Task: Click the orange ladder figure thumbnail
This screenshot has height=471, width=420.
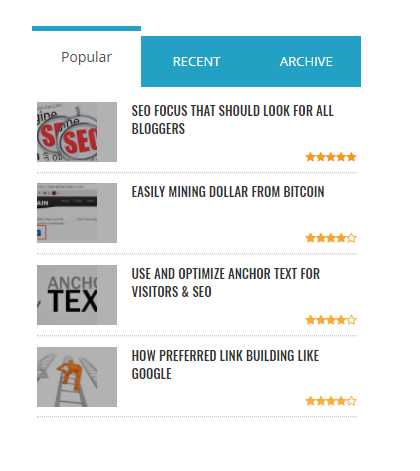Action: 77,377
